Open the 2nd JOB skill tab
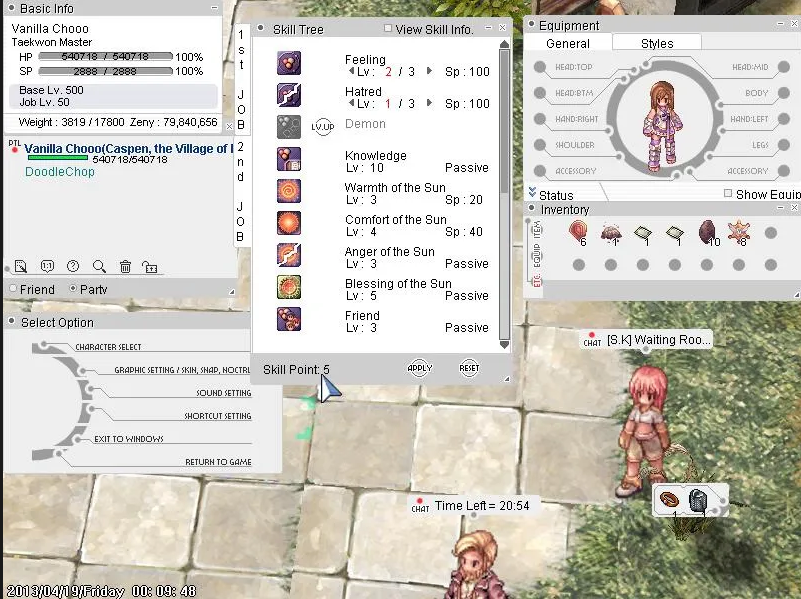Screen dimensions: 801x599 tap(241, 190)
